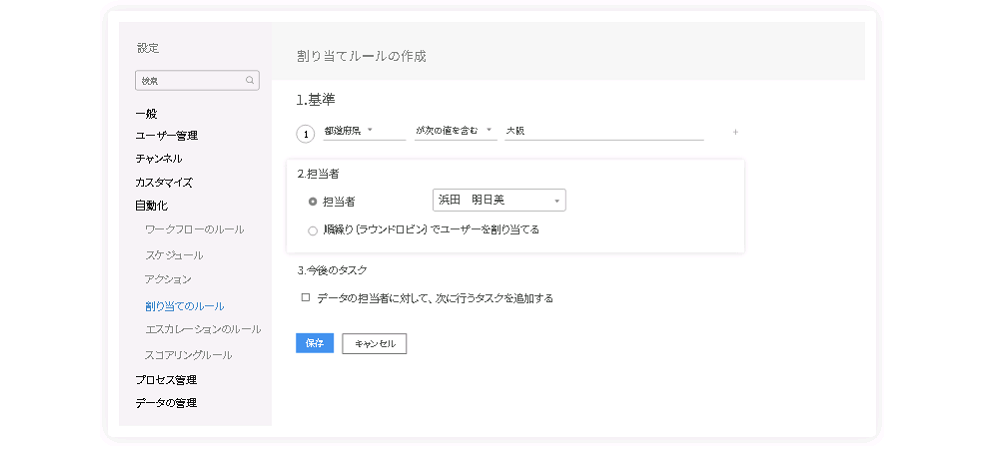Open エスカレーションのルール in sidebar
Image resolution: width=1000 pixels, height=450 pixels.
coord(203,330)
